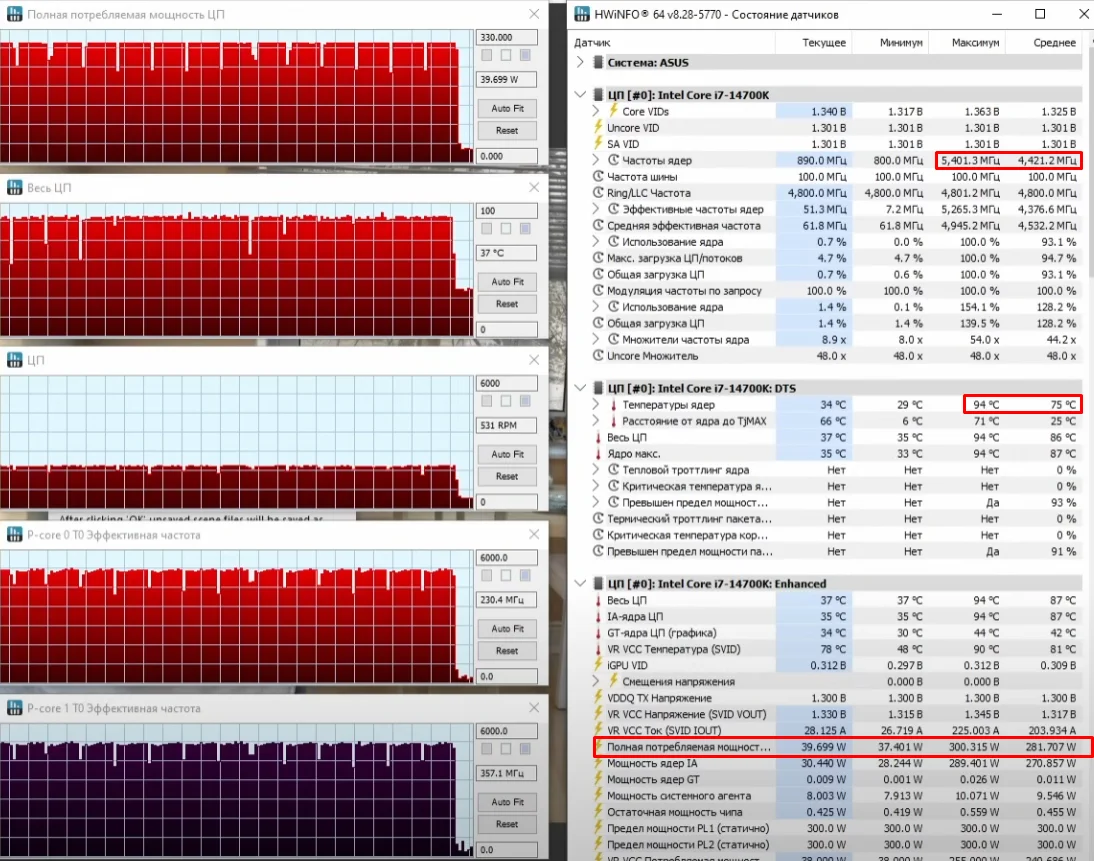Toggle the middle checkbox in the P-core 0 T0 graph
The image size is (1094, 861).
[x=506, y=576]
